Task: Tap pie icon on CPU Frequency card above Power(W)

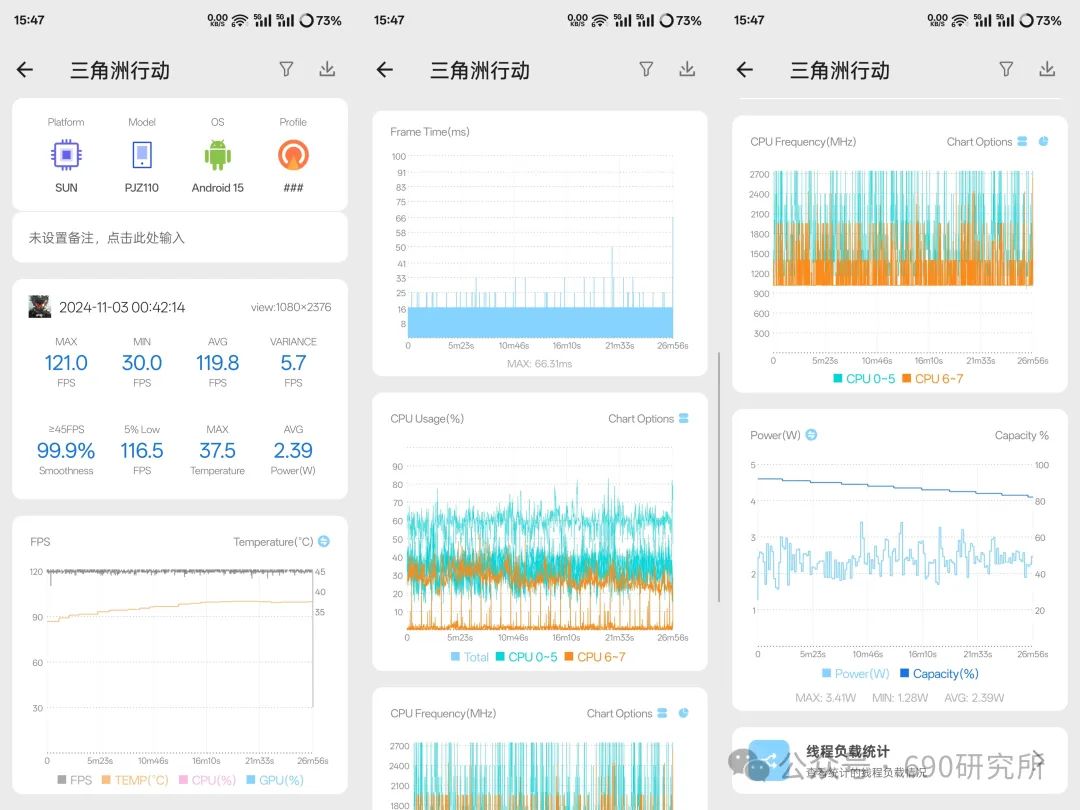Action: coord(1043,141)
